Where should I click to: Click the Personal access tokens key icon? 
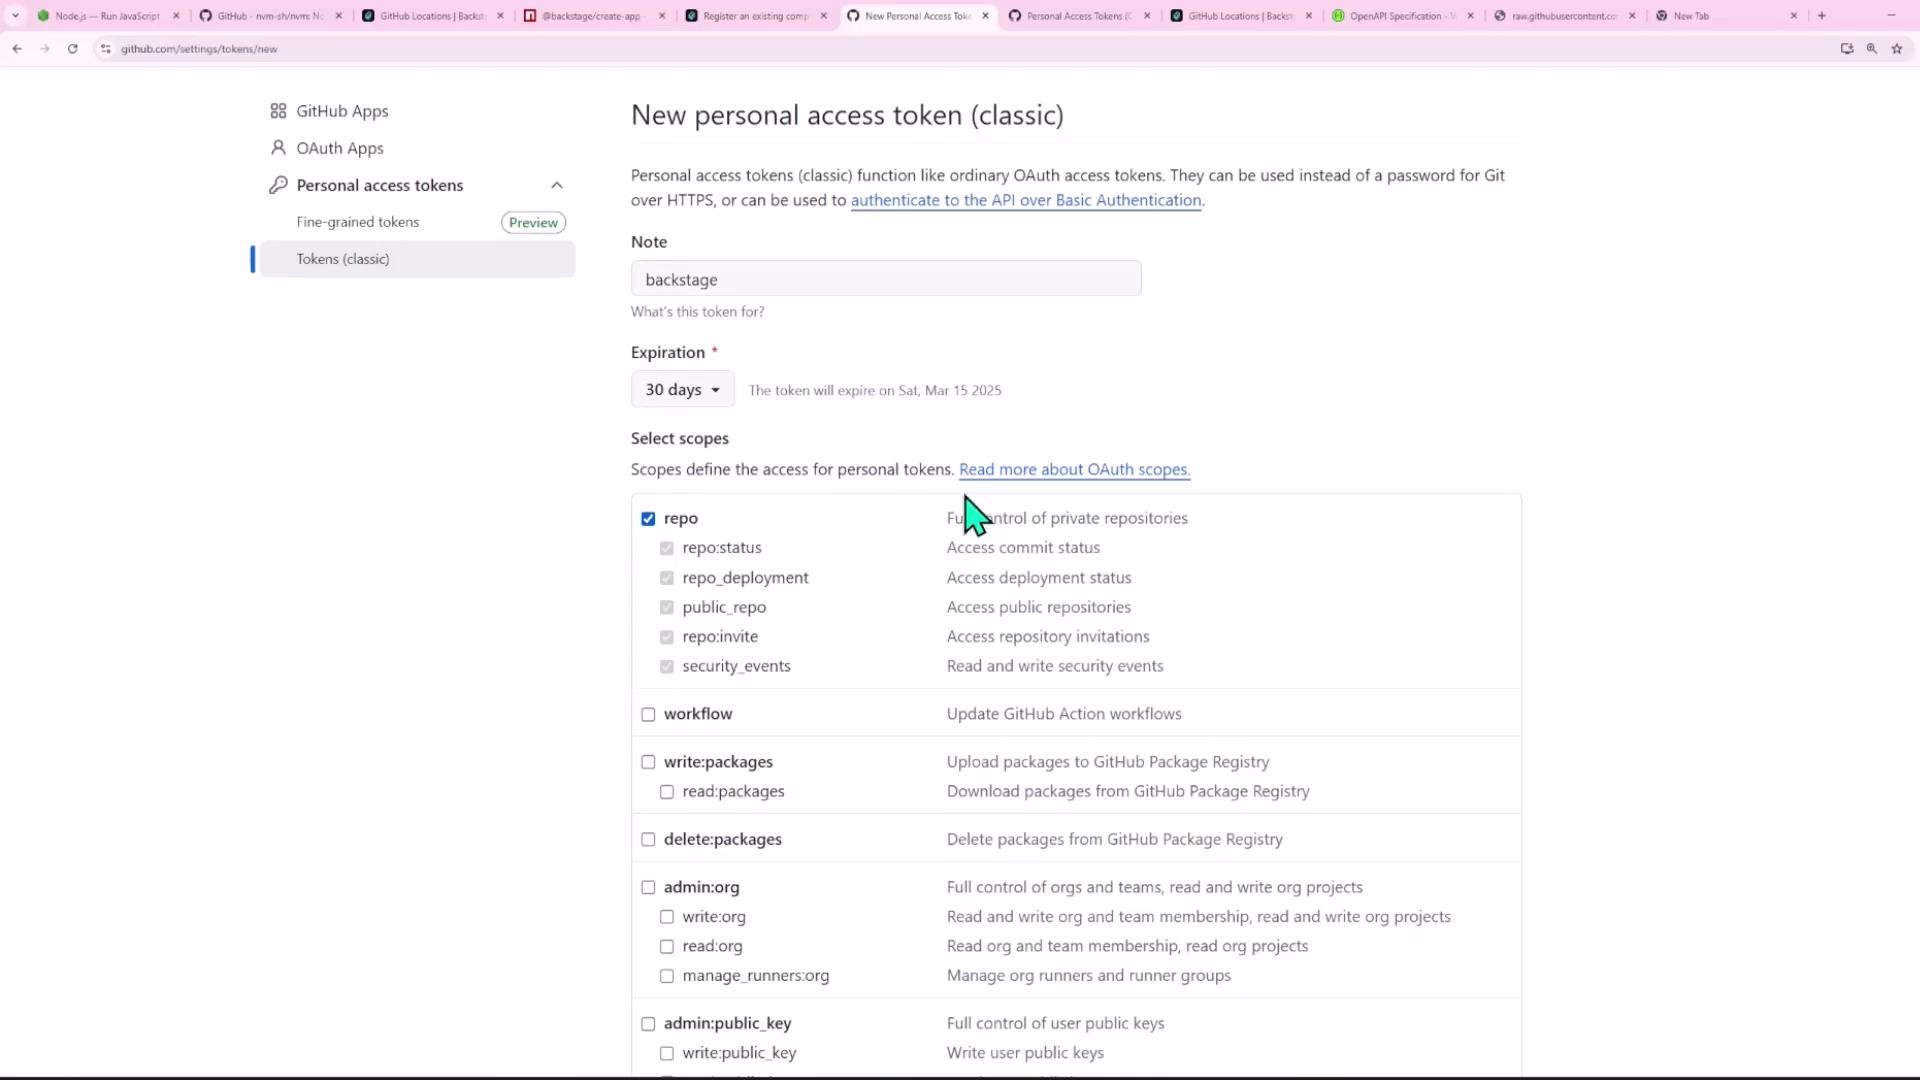(278, 185)
